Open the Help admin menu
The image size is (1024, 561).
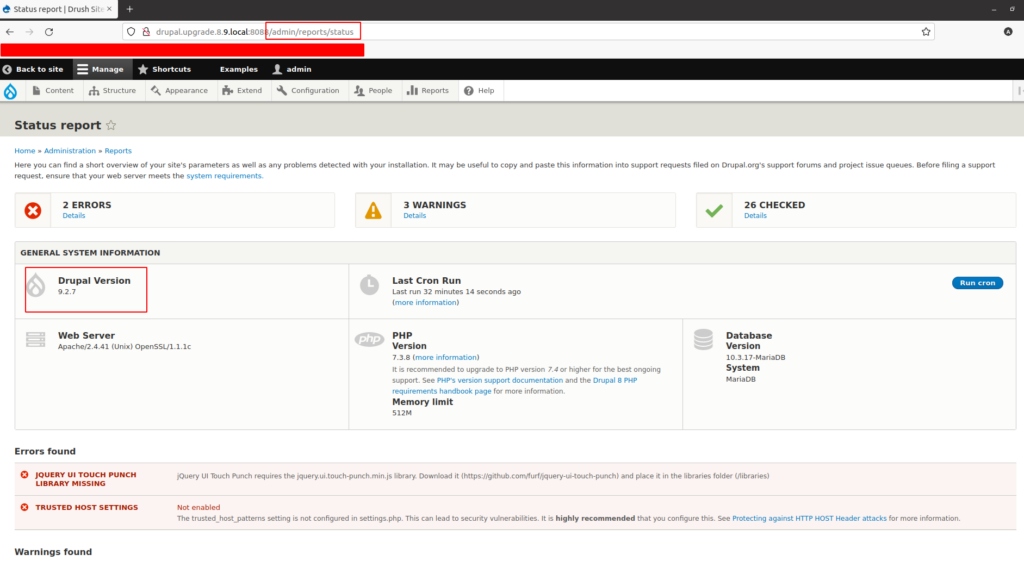(479, 91)
